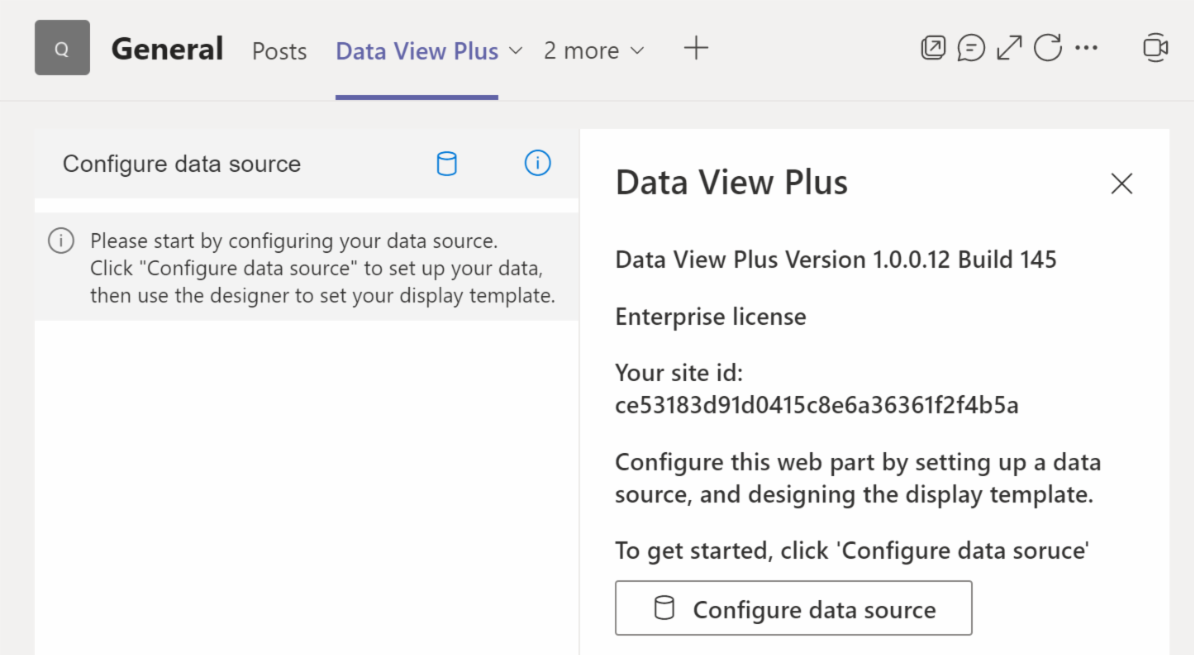Pop out the tab in new window
This screenshot has width=1194, height=655.
933,48
